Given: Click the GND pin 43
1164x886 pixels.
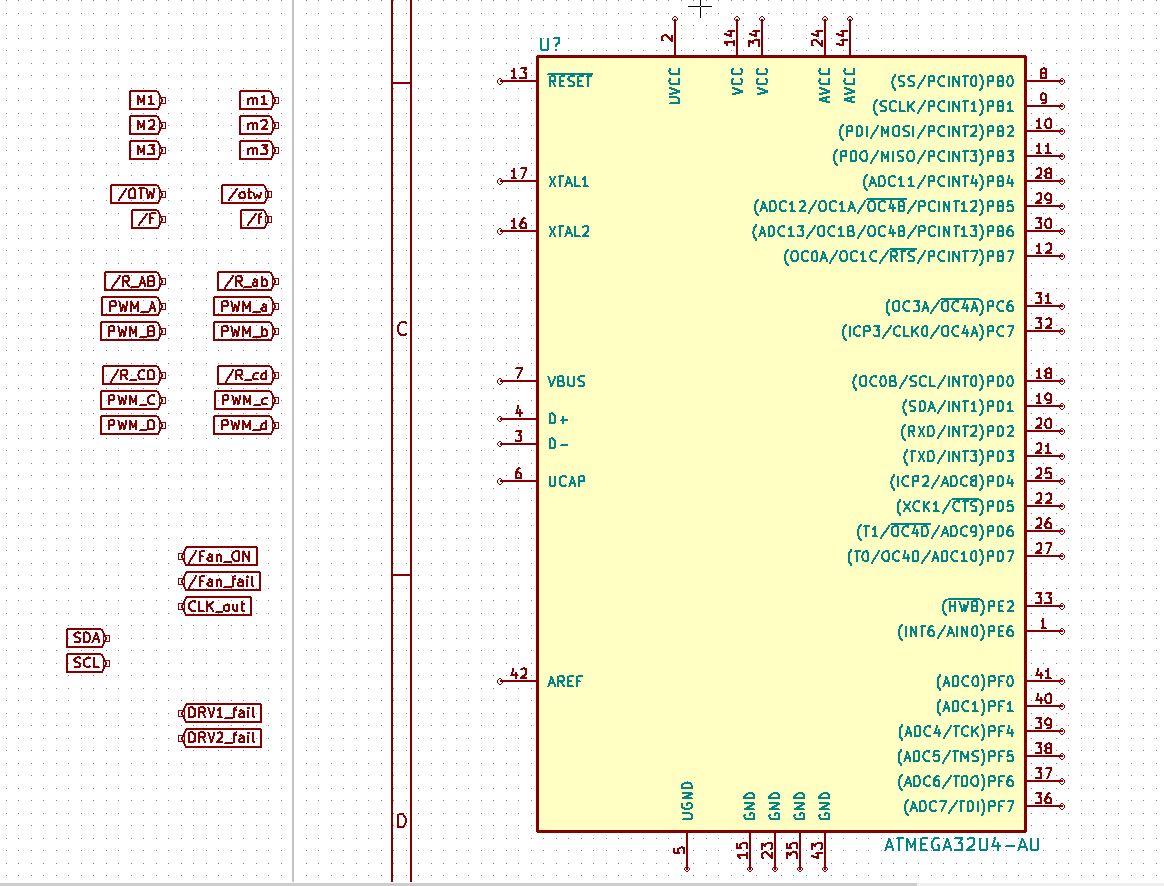Looking at the screenshot, I should (x=824, y=850).
